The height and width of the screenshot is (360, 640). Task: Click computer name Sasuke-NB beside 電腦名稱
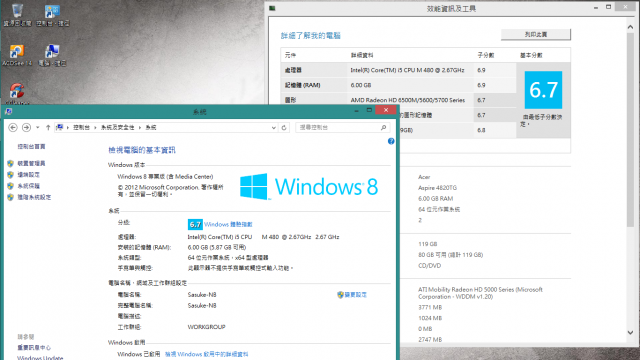(202, 295)
